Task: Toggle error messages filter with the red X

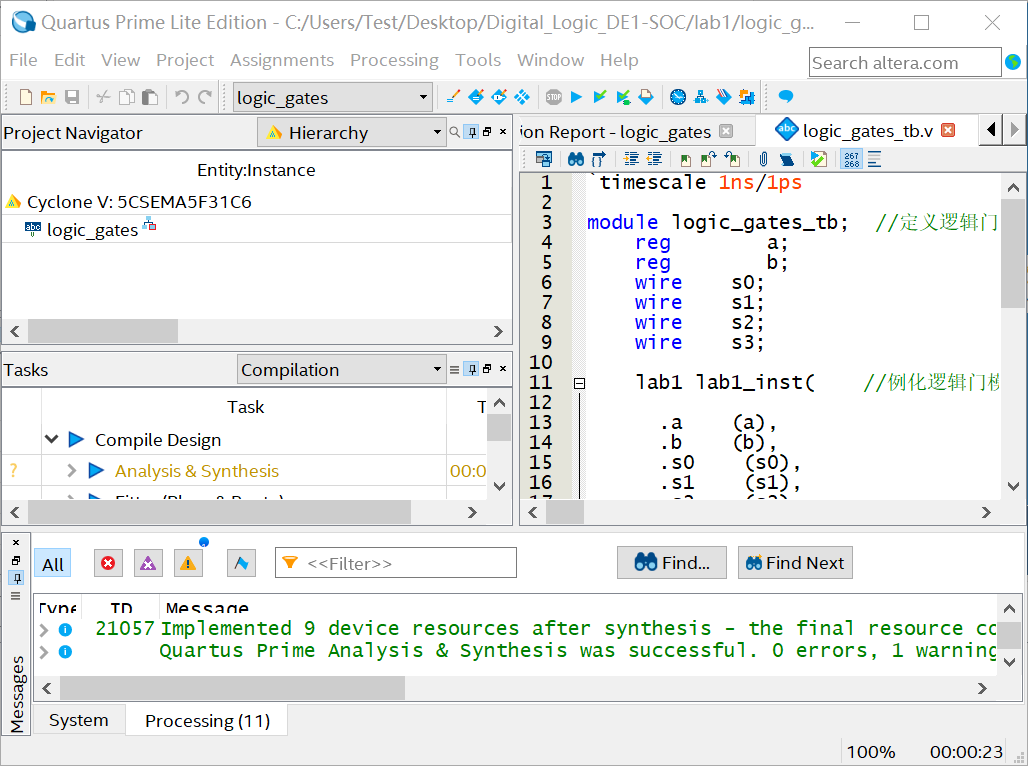Action: tap(108, 563)
